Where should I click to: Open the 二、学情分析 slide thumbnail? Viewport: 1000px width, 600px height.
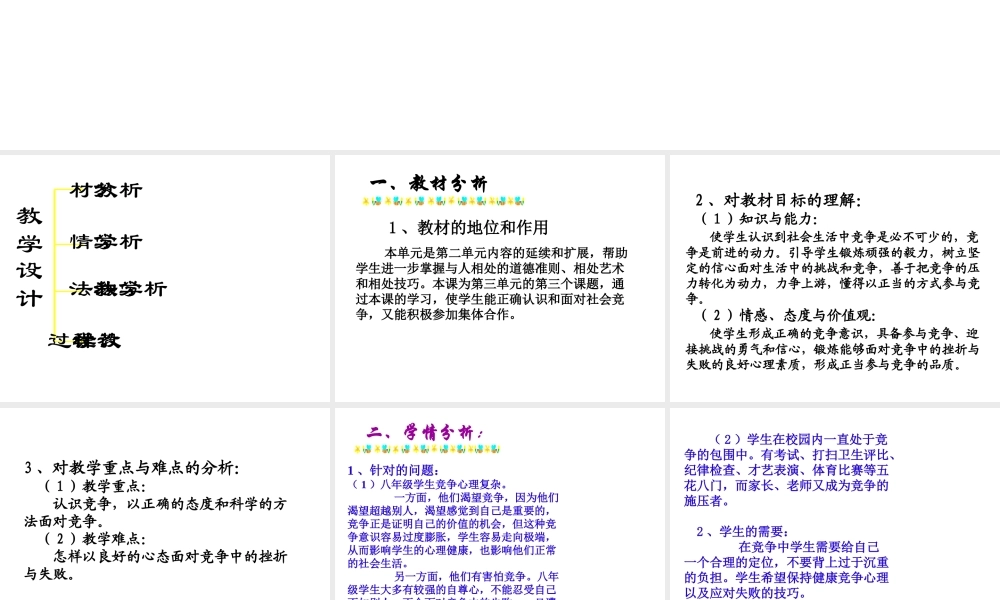pyautogui.click(x=499, y=504)
